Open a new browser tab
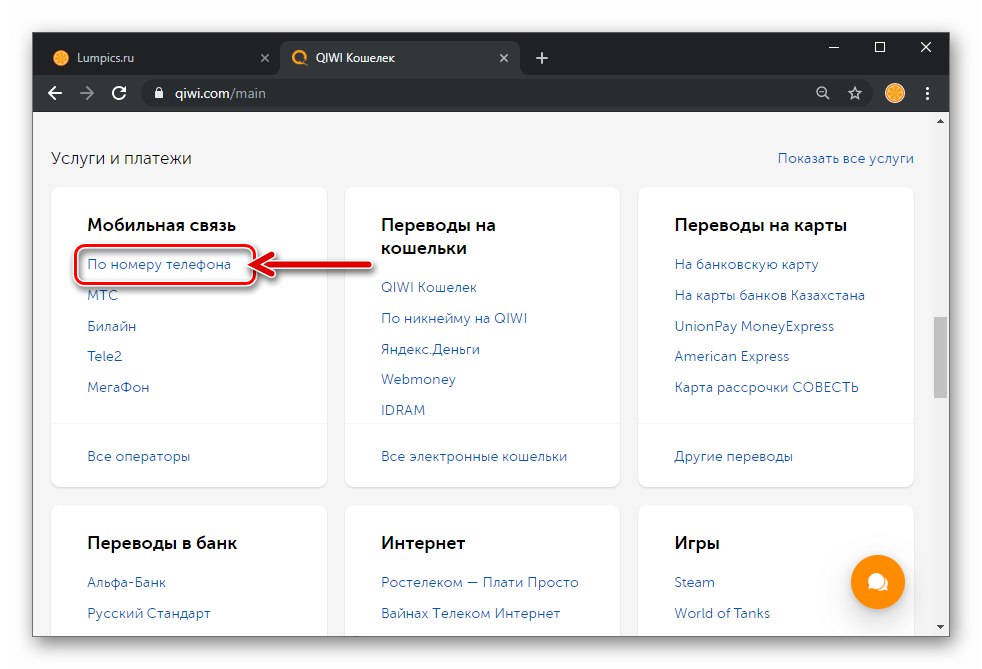 tap(542, 58)
